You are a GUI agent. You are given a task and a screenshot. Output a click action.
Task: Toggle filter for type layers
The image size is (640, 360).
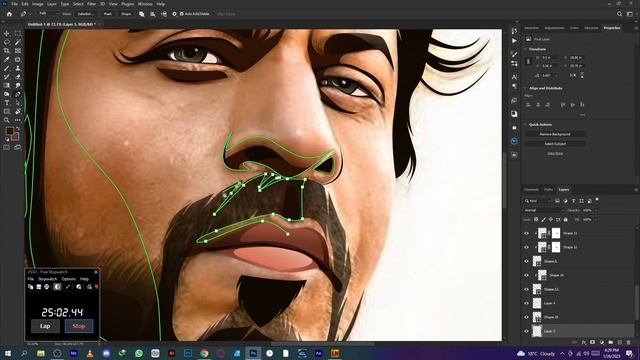click(573, 201)
